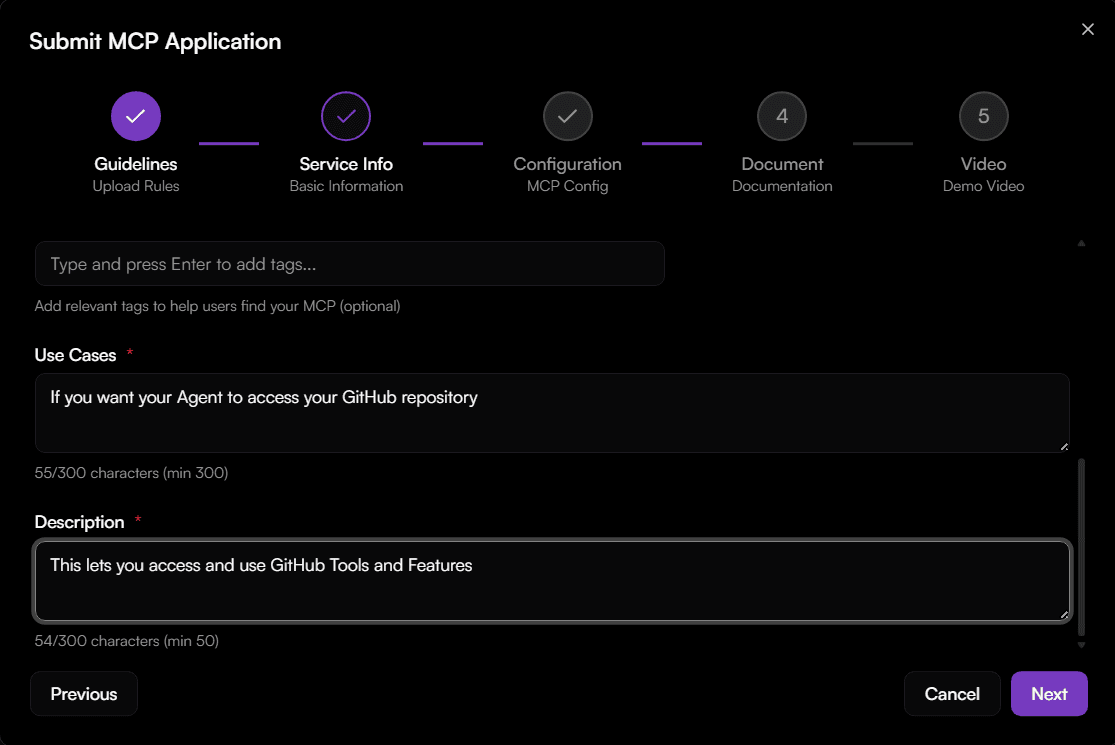Click the Use Cases textarea resize handle
The height and width of the screenshot is (745, 1115).
click(x=1064, y=446)
